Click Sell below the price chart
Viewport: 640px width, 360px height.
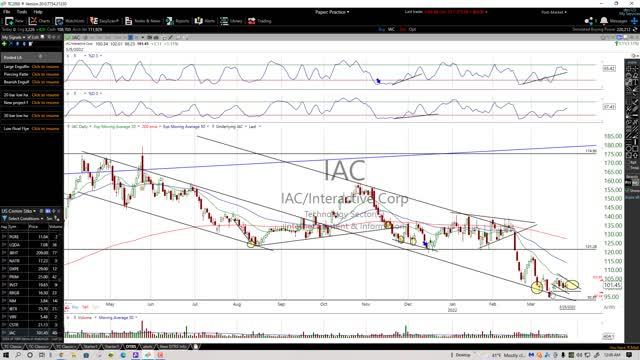(85, 307)
